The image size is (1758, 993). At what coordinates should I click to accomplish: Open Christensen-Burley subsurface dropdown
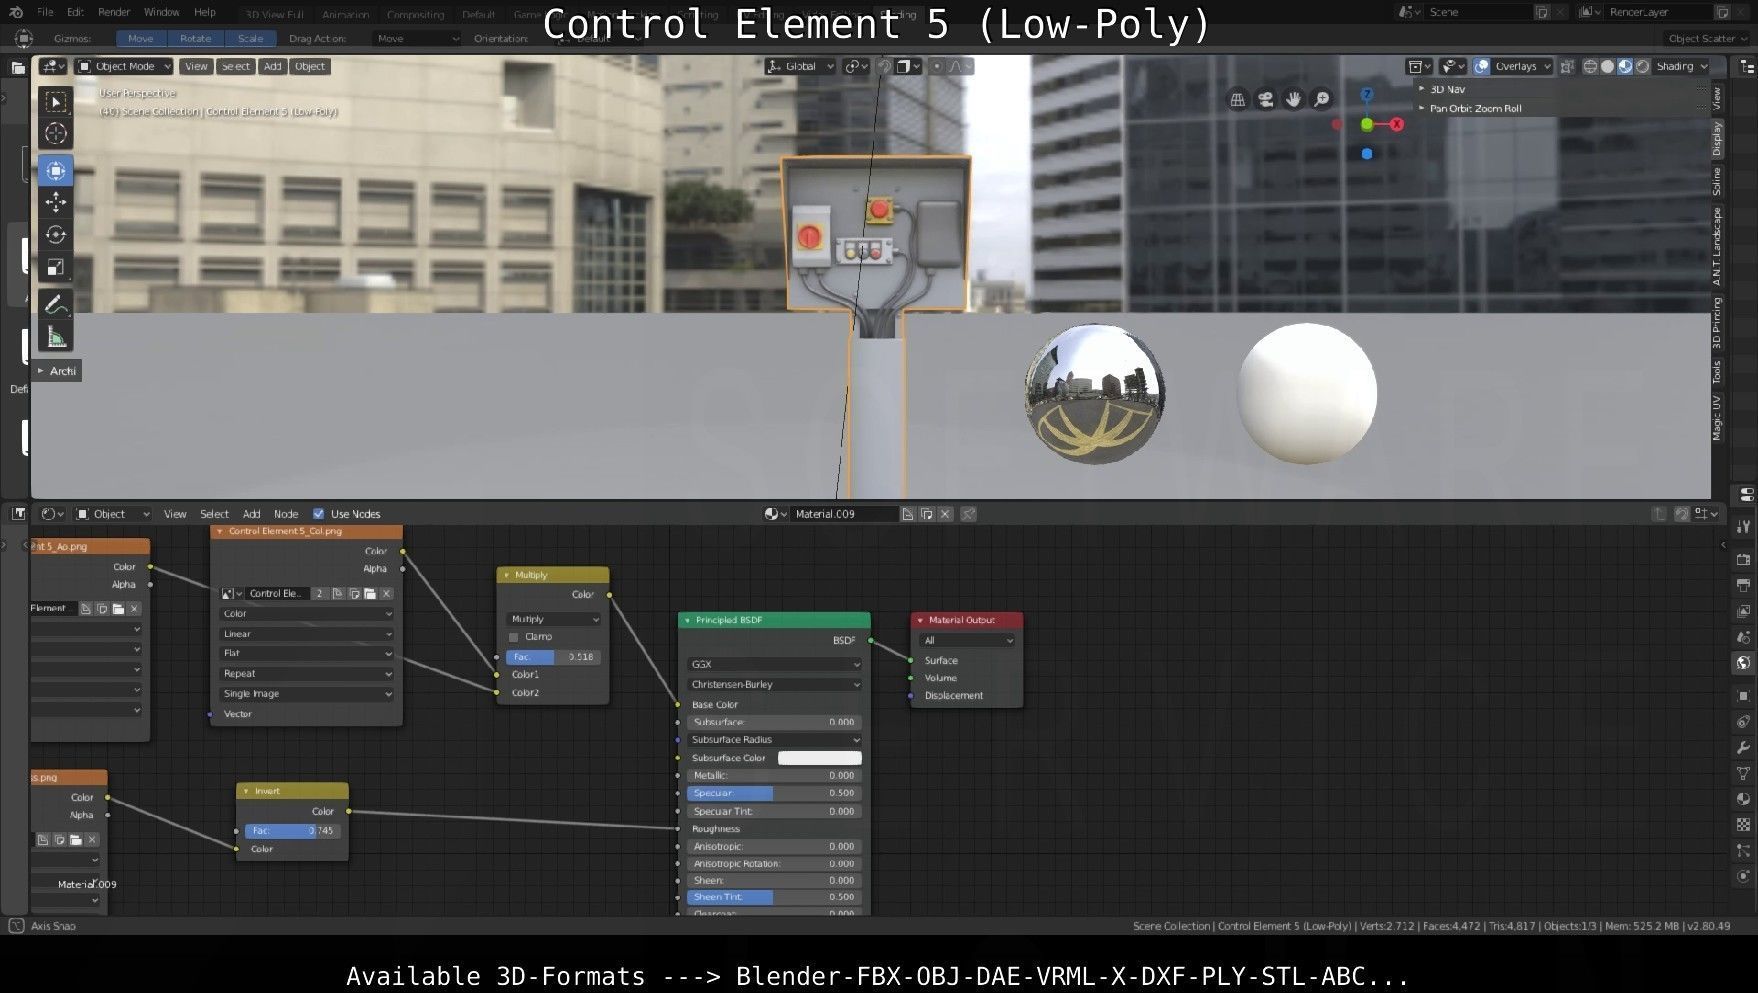click(x=774, y=685)
